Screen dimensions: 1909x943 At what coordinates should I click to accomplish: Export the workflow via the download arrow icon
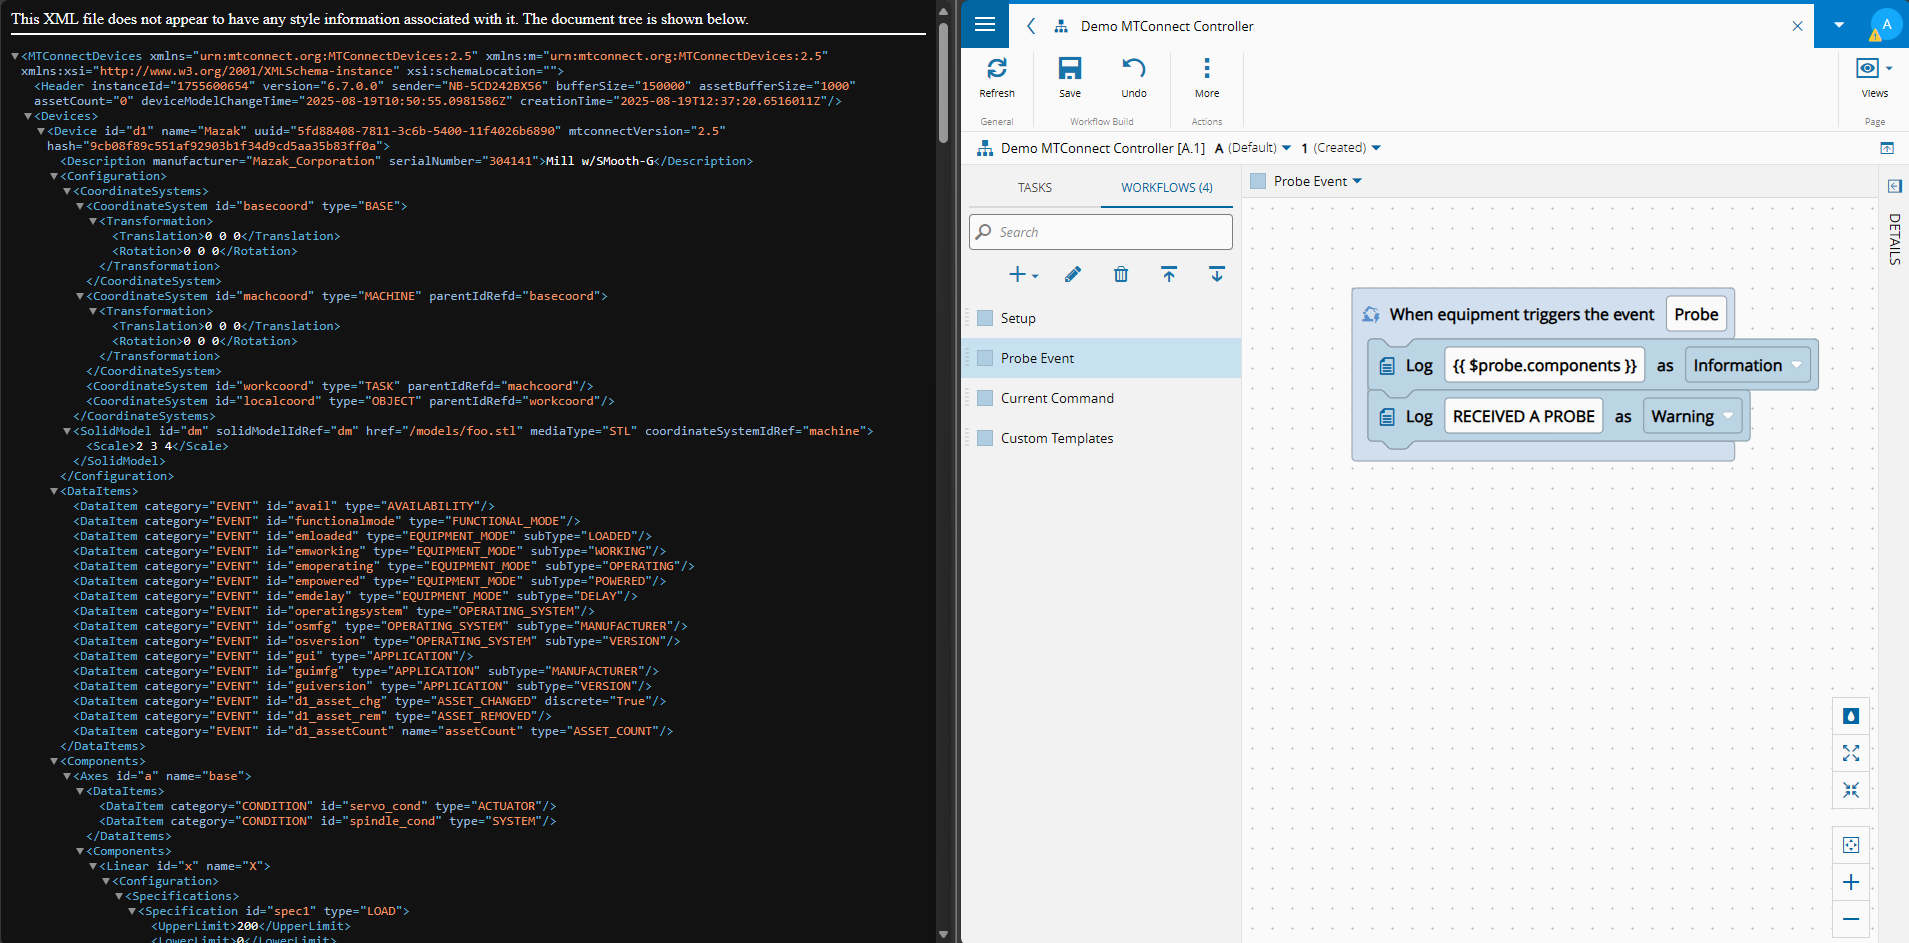click(1216, 274)
